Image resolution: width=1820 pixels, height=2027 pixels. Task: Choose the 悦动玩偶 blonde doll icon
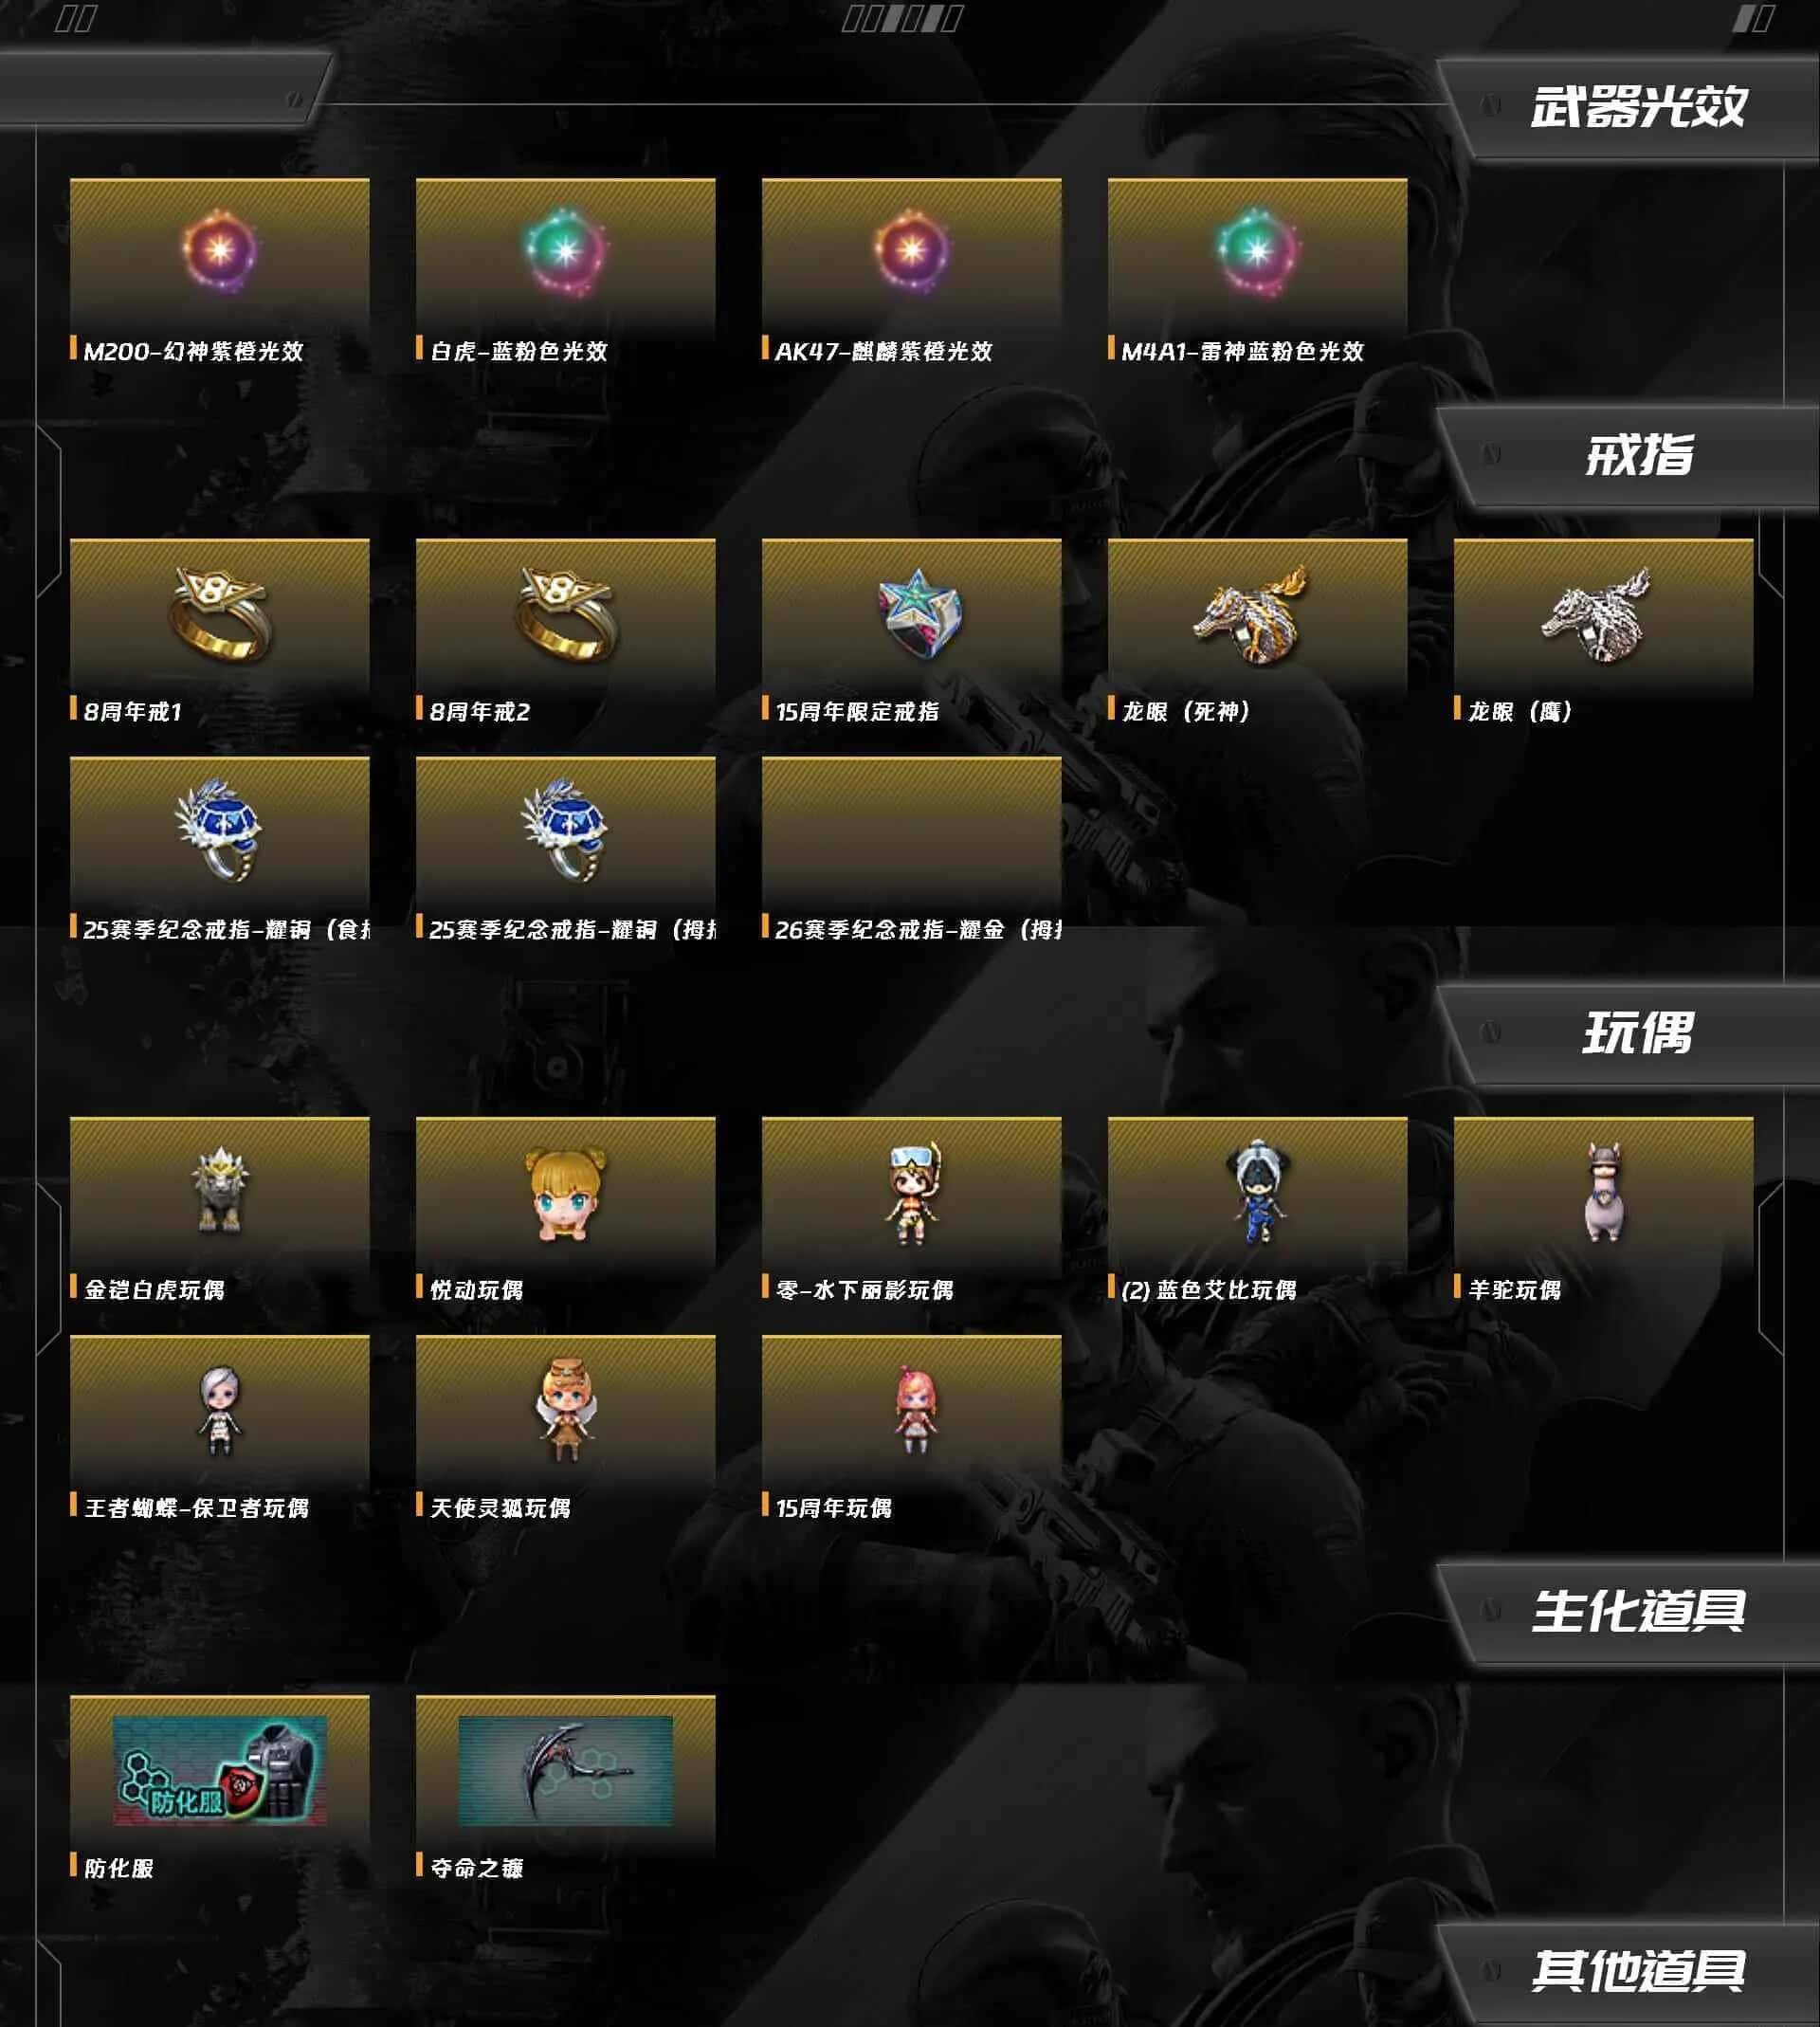pos(565,1193)
